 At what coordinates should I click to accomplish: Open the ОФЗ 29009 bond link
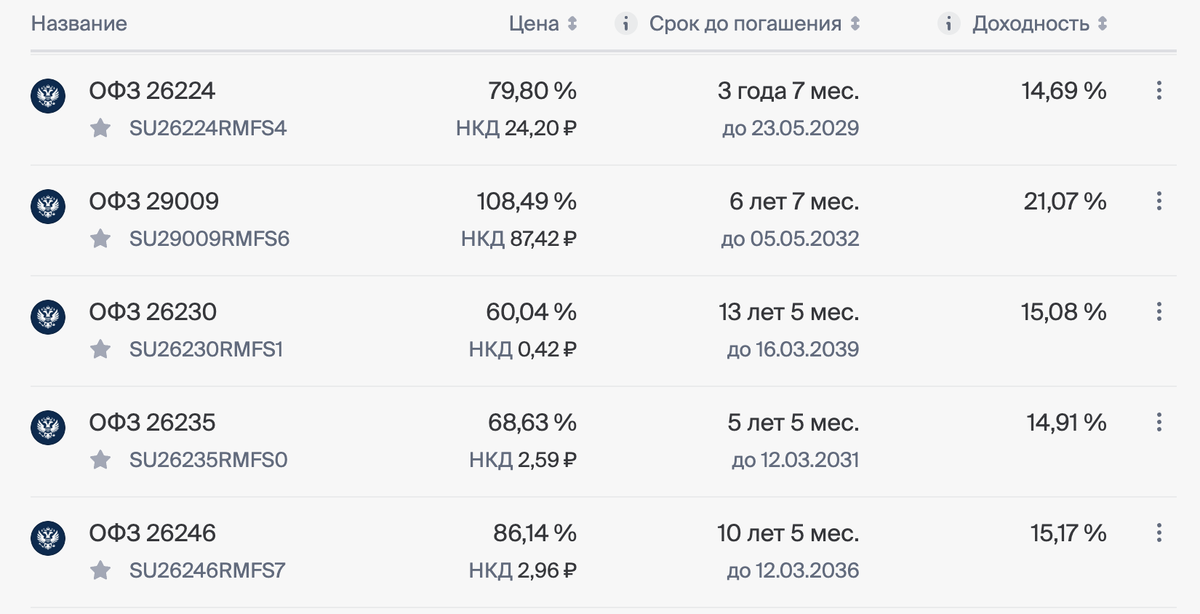click(153, 201)
